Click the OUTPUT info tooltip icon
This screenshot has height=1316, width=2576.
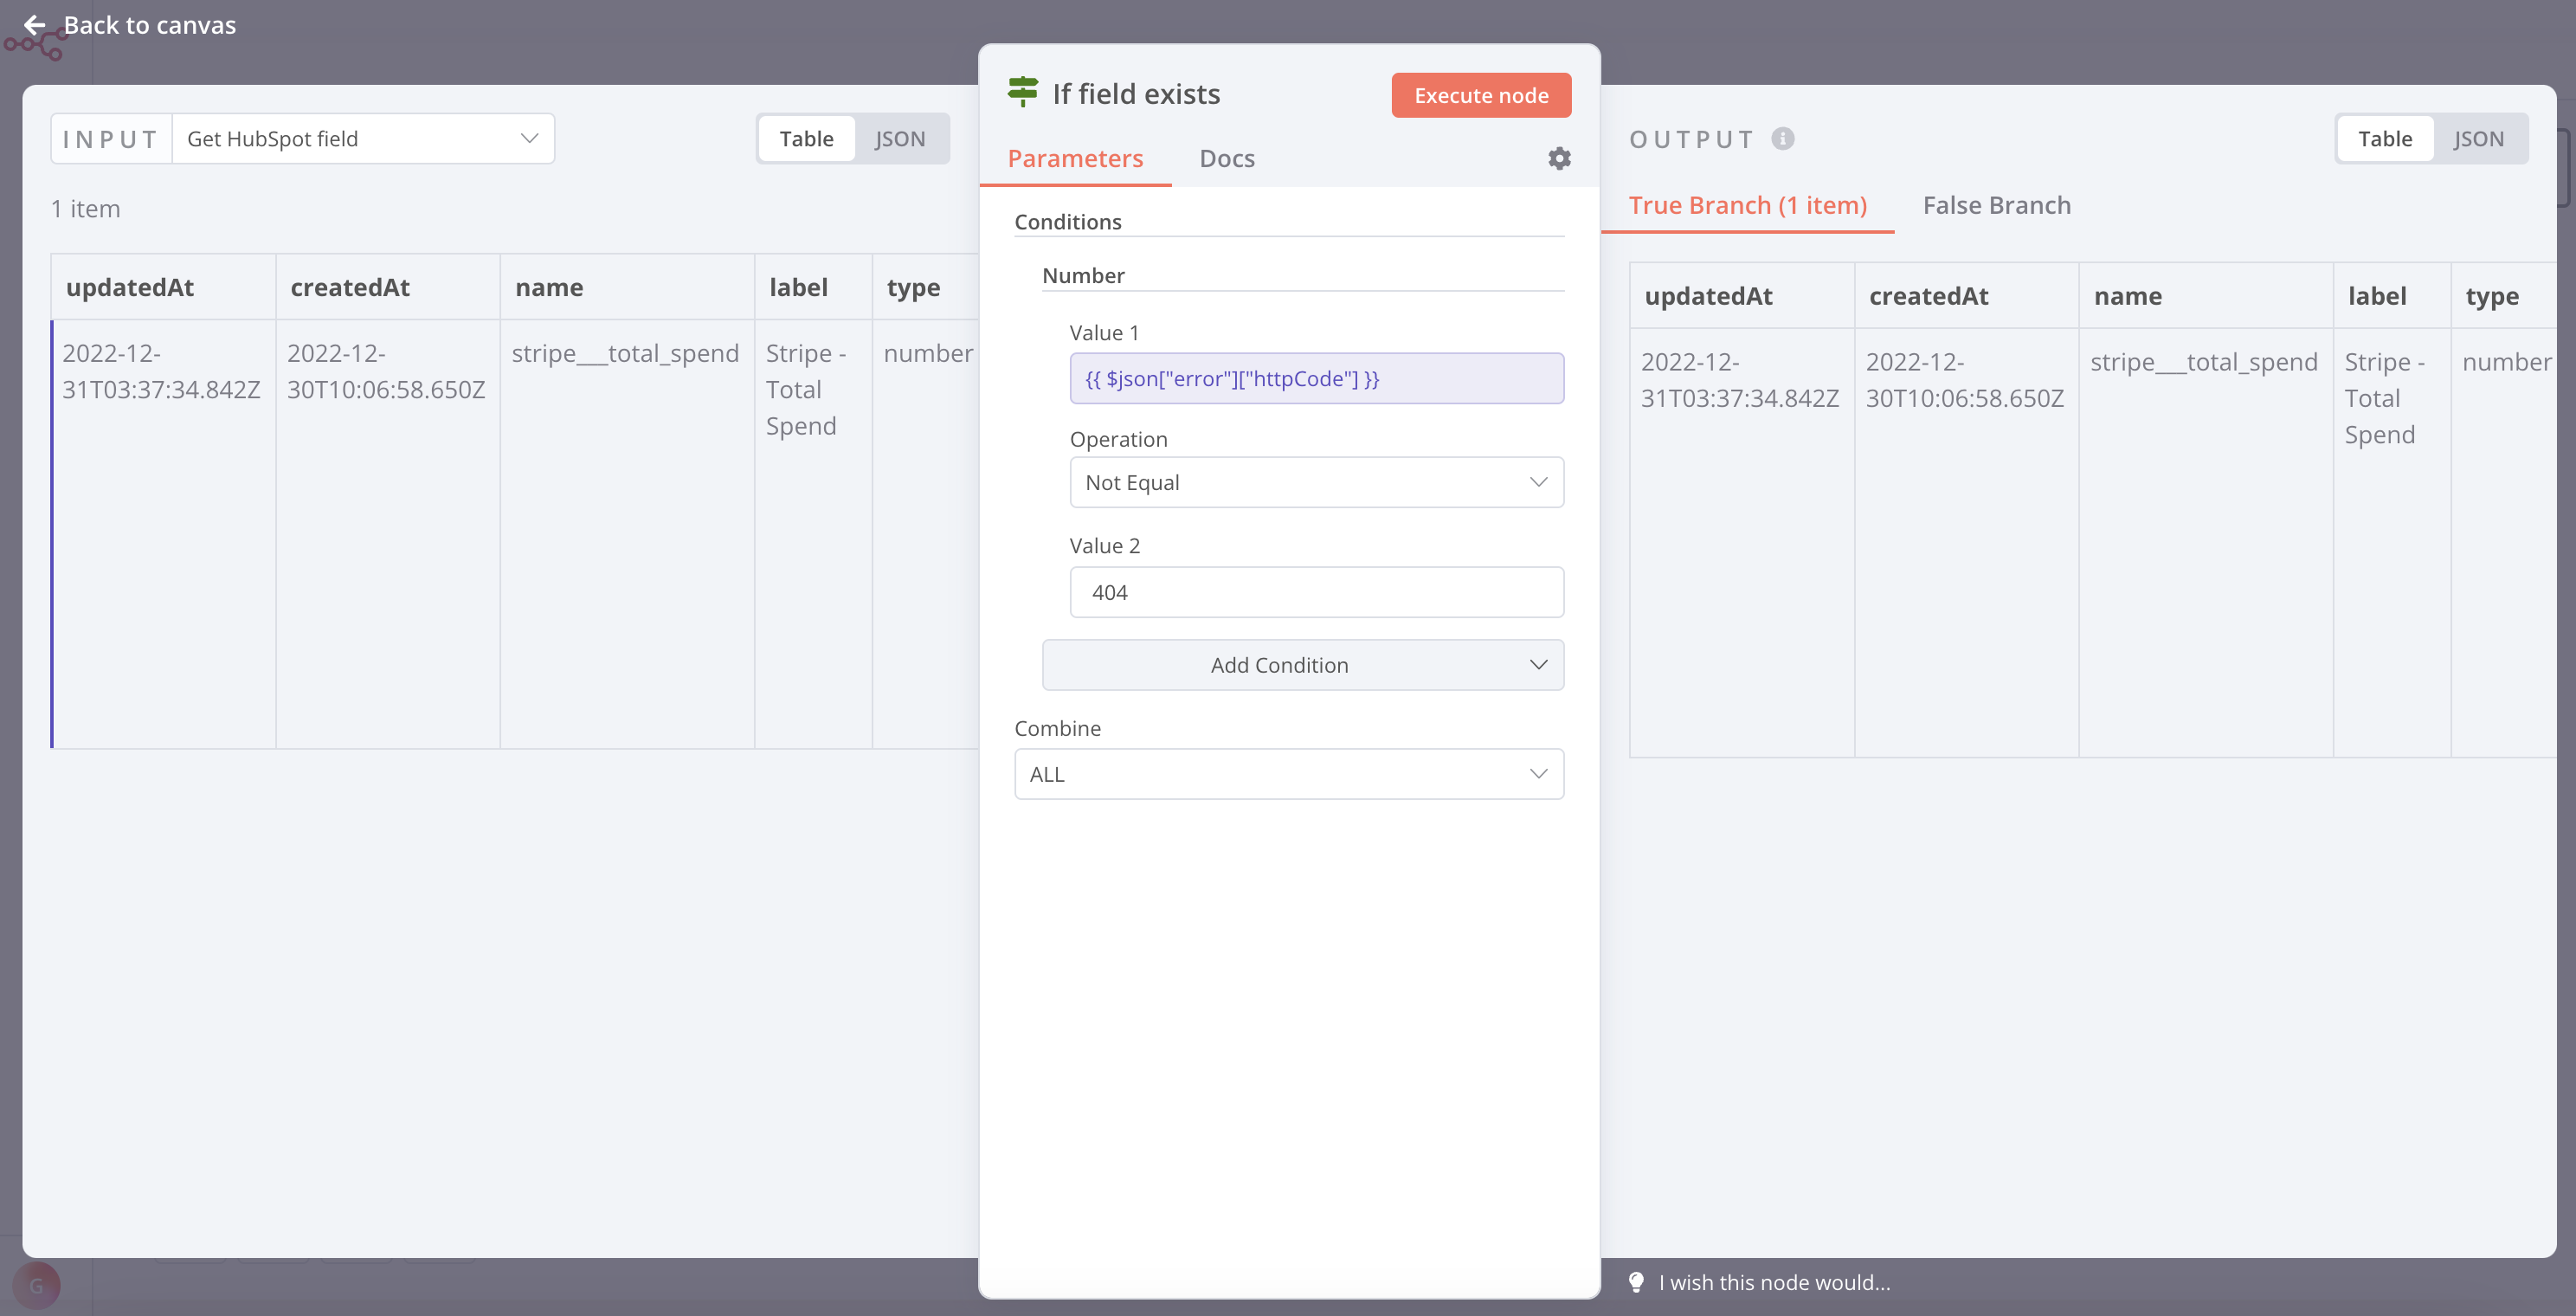pos(1782,138)
